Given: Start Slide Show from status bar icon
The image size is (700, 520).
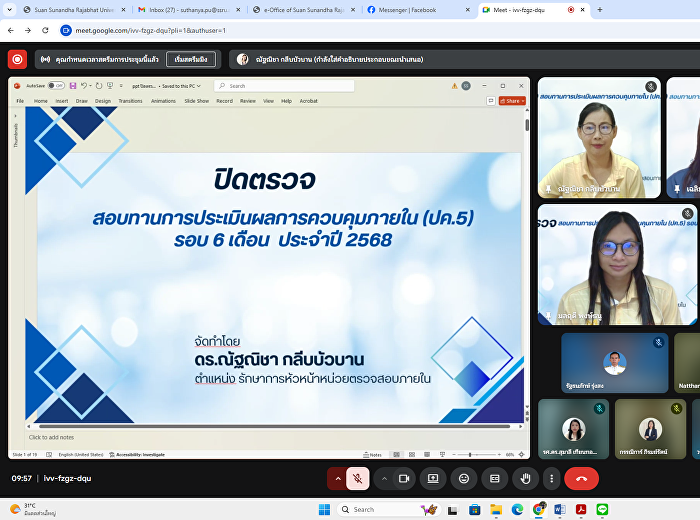Looking at the screenshot, I should tap(442, 455).
